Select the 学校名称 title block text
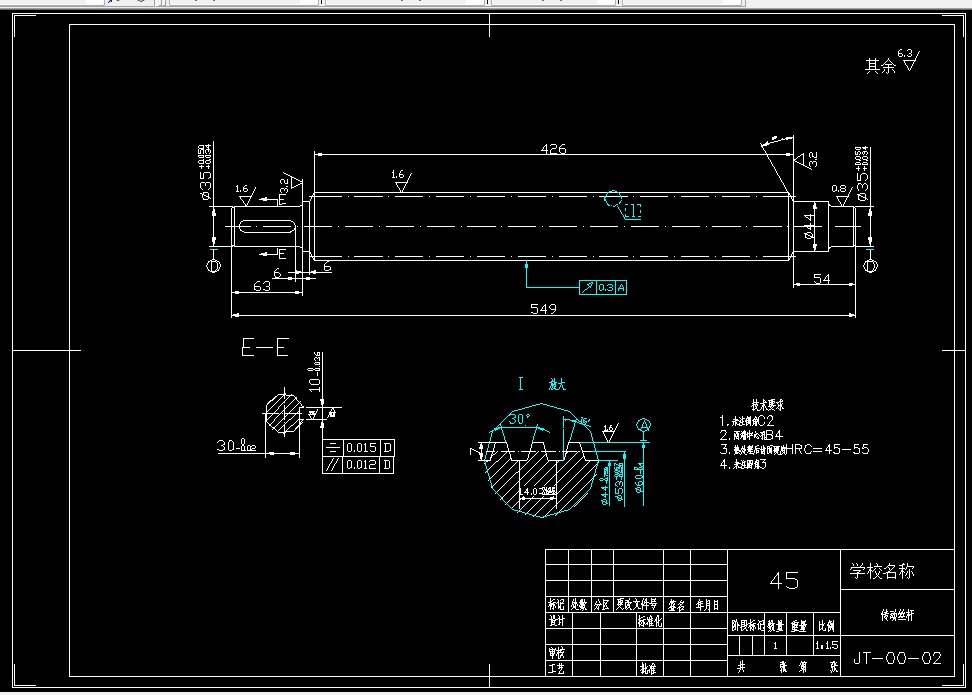 tap(881, 571)
